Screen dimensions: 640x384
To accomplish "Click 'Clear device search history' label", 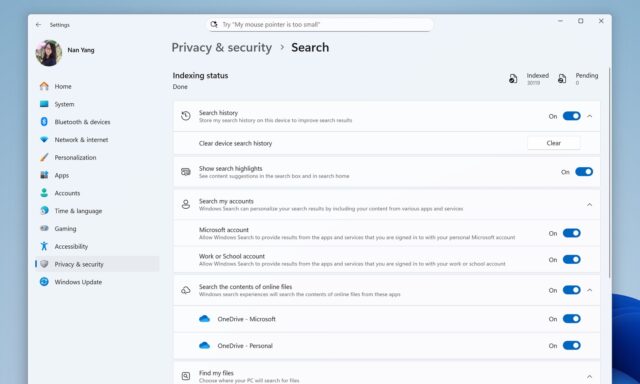I will (x=236, y=143).
